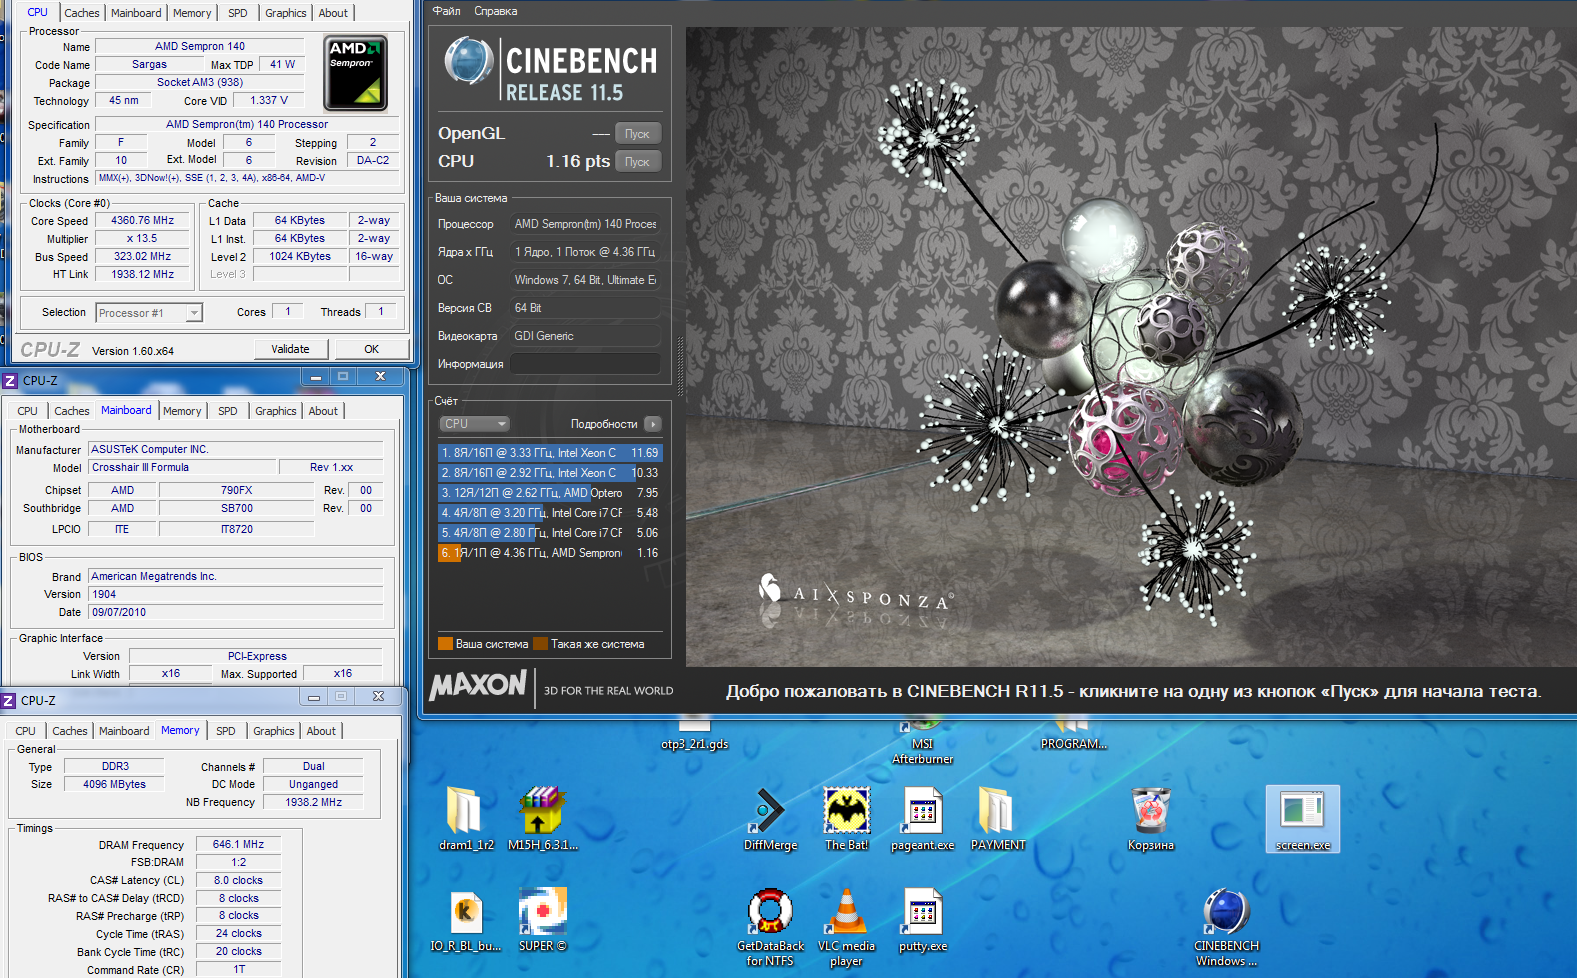1577x978 pixels.
Task: Minimize the Mainboard CPU-Z window
Action: pyautogui.click(x=315, y=377)
